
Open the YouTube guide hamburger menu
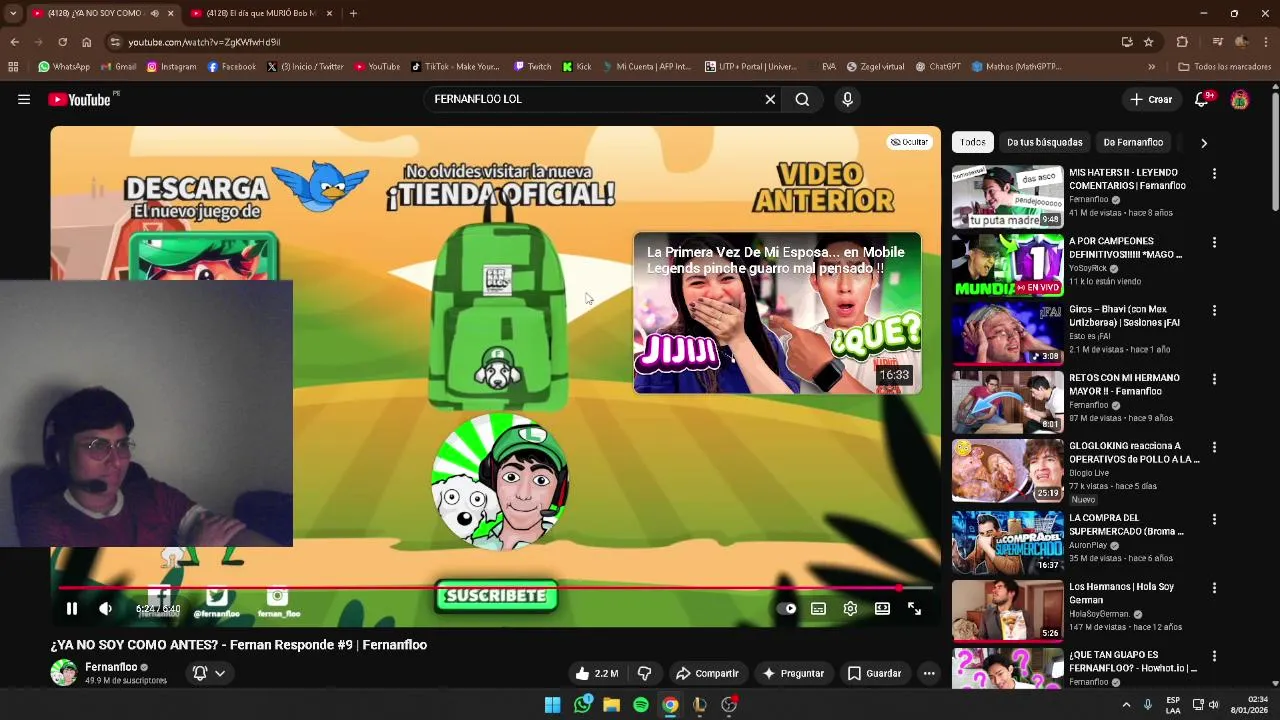(x=24, y=99)
